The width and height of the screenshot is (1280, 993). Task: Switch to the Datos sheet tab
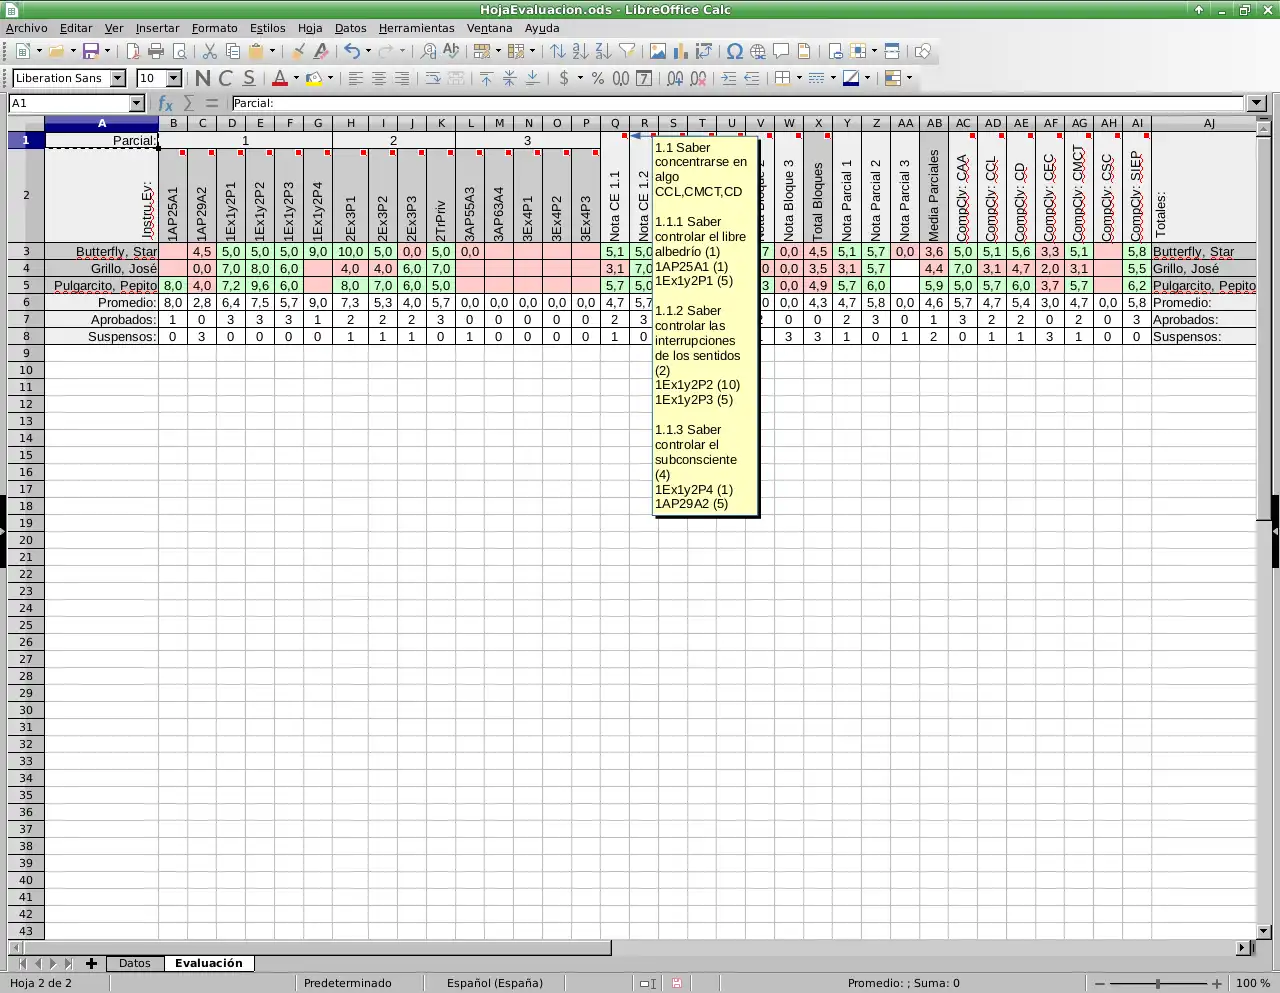tap(134, 963)
